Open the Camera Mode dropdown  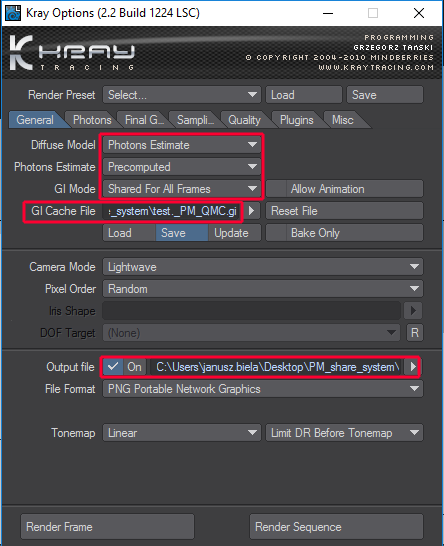[263, 267]
